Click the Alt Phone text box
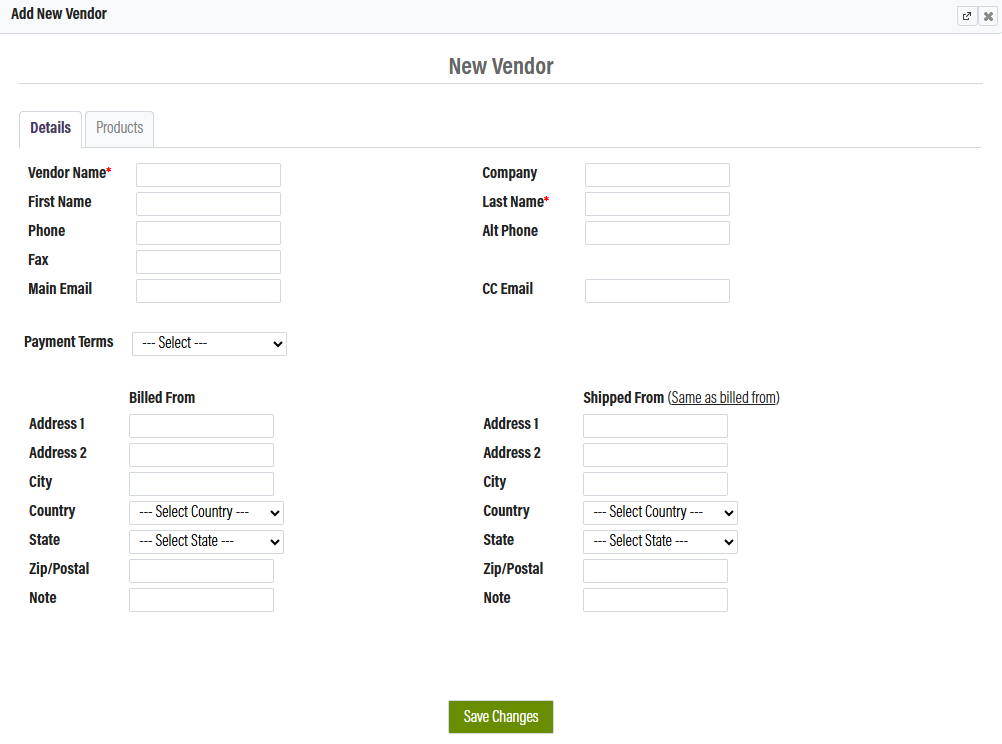The height and width of the screenshot is (744, 1002). click(x=657, y=233)
